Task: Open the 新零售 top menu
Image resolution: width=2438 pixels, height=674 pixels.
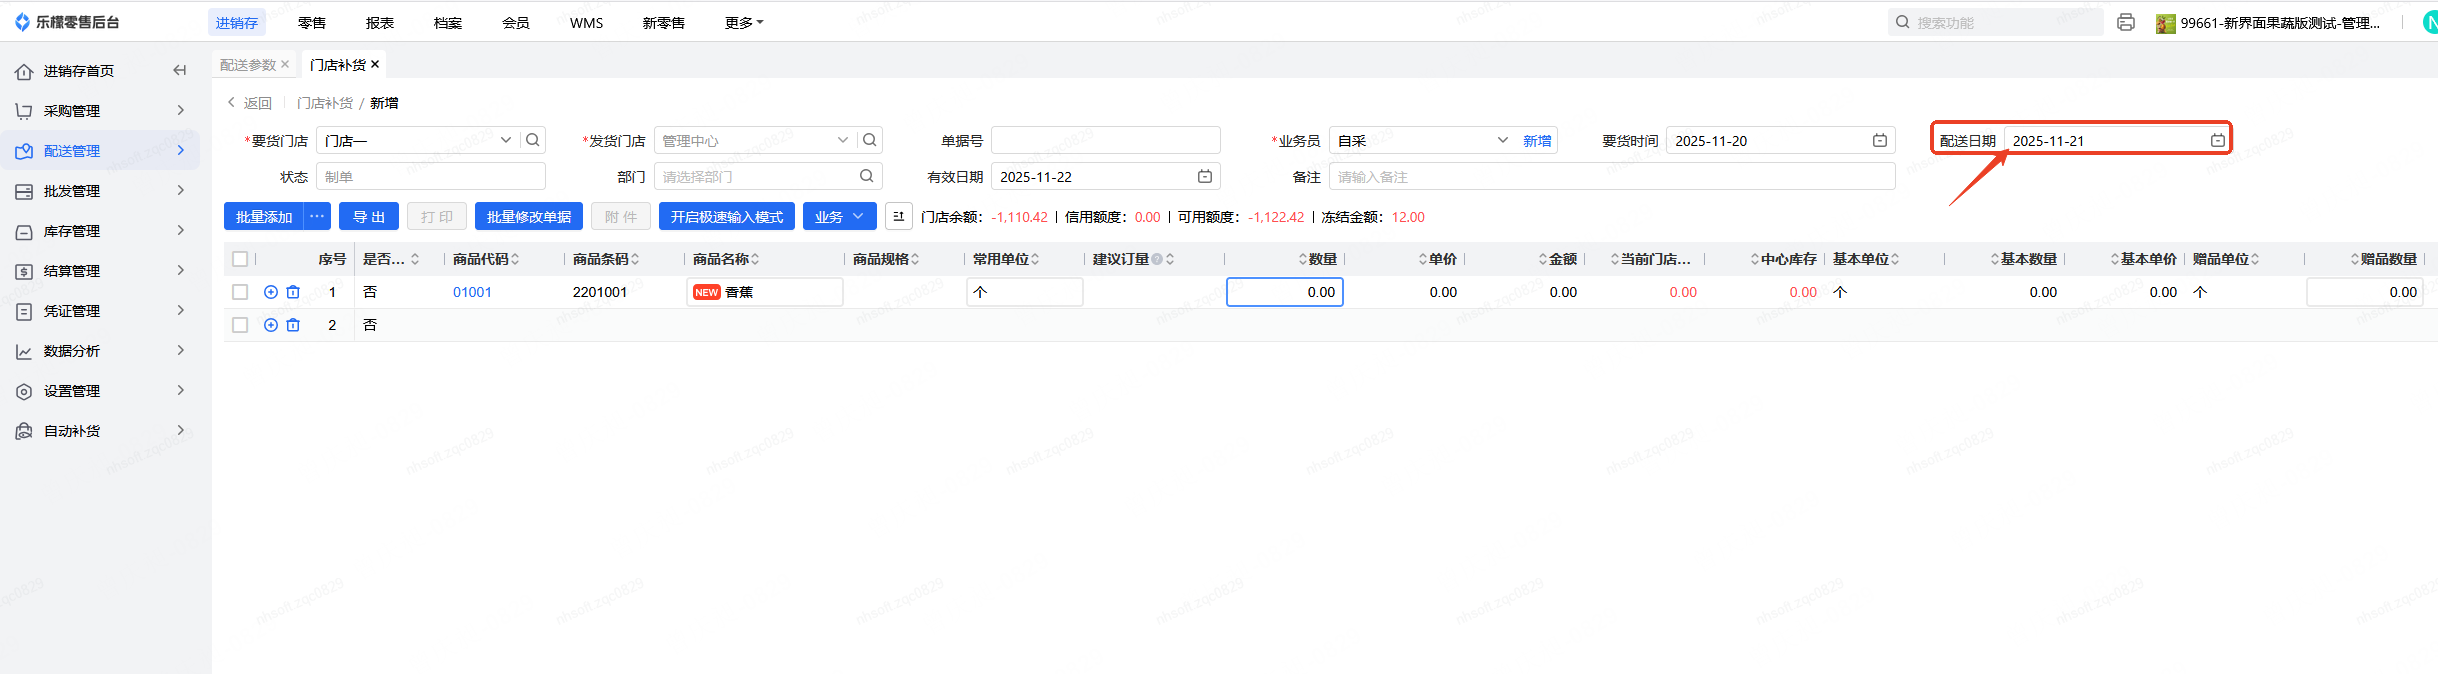Action: 664,22
